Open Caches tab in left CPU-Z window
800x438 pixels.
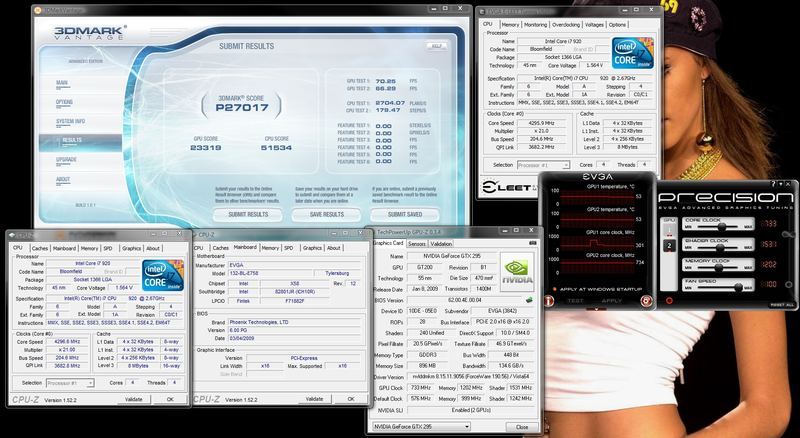click(x=39, y=248)
